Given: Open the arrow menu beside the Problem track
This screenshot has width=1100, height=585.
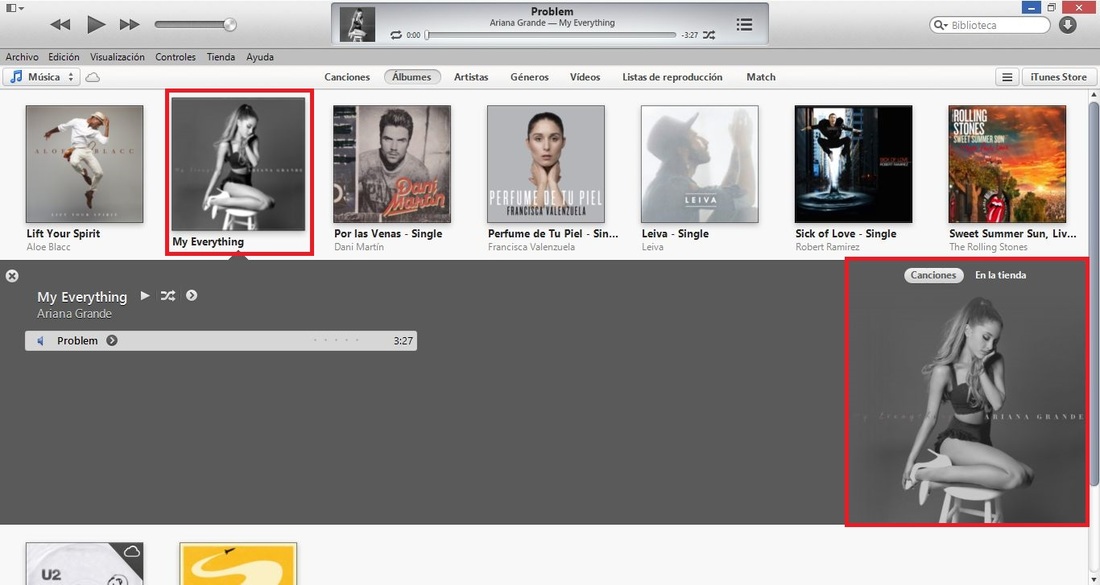Looking at the screenshot, I should click(112, 341).
